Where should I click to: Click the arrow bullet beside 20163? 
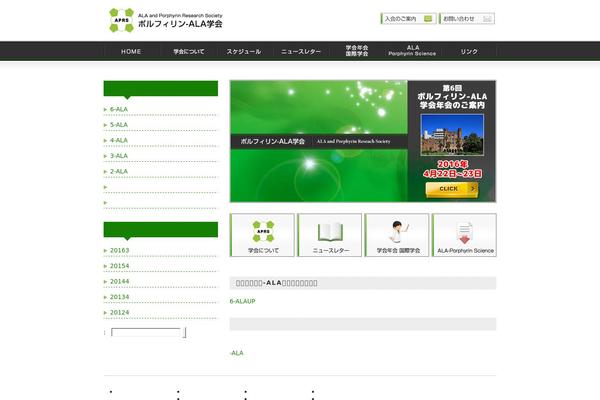(105, 250)
